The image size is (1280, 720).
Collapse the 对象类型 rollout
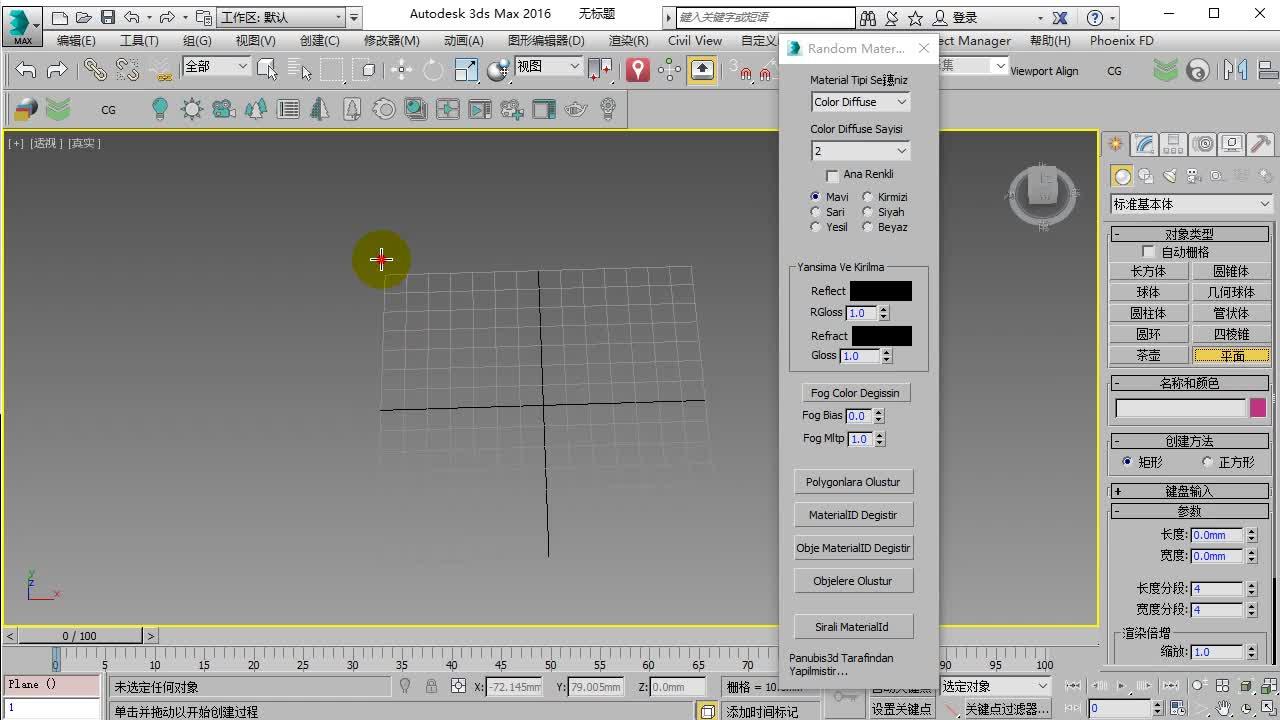tap(1189, 234)
